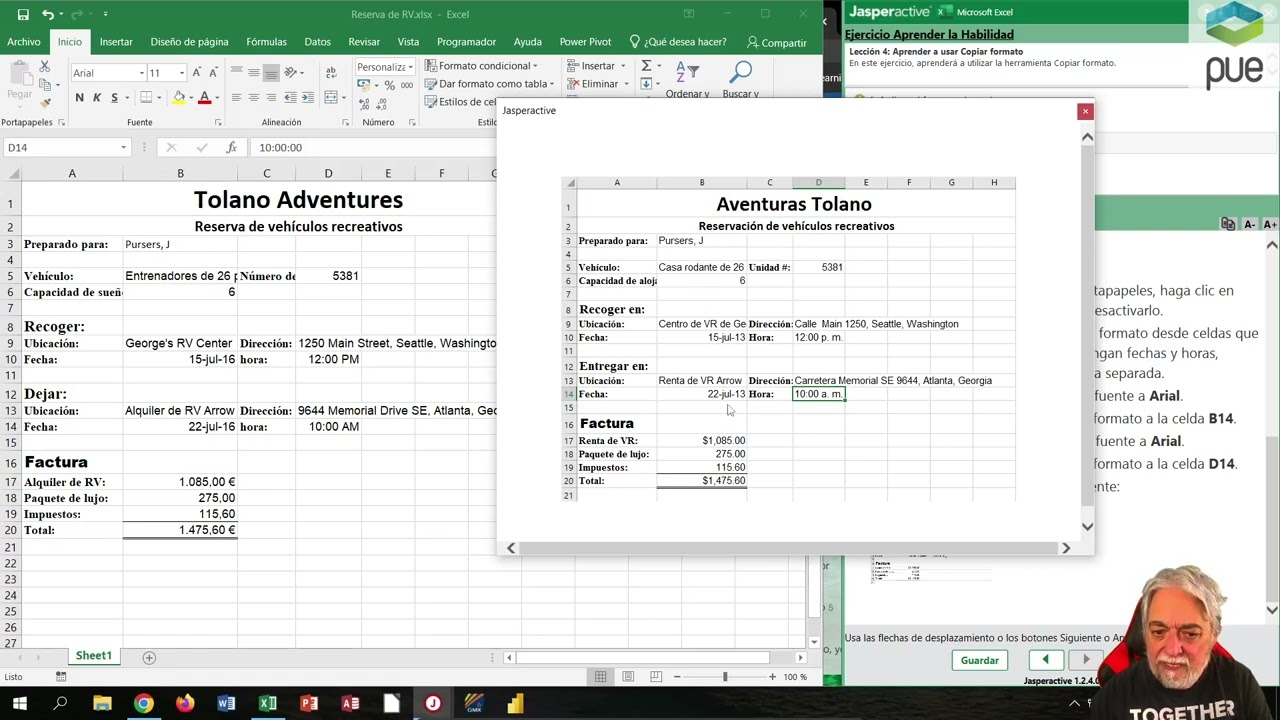The width and height of the screenshot is (1280, 720).
Task: Open Windows Start menu
Action: point(19,704)
